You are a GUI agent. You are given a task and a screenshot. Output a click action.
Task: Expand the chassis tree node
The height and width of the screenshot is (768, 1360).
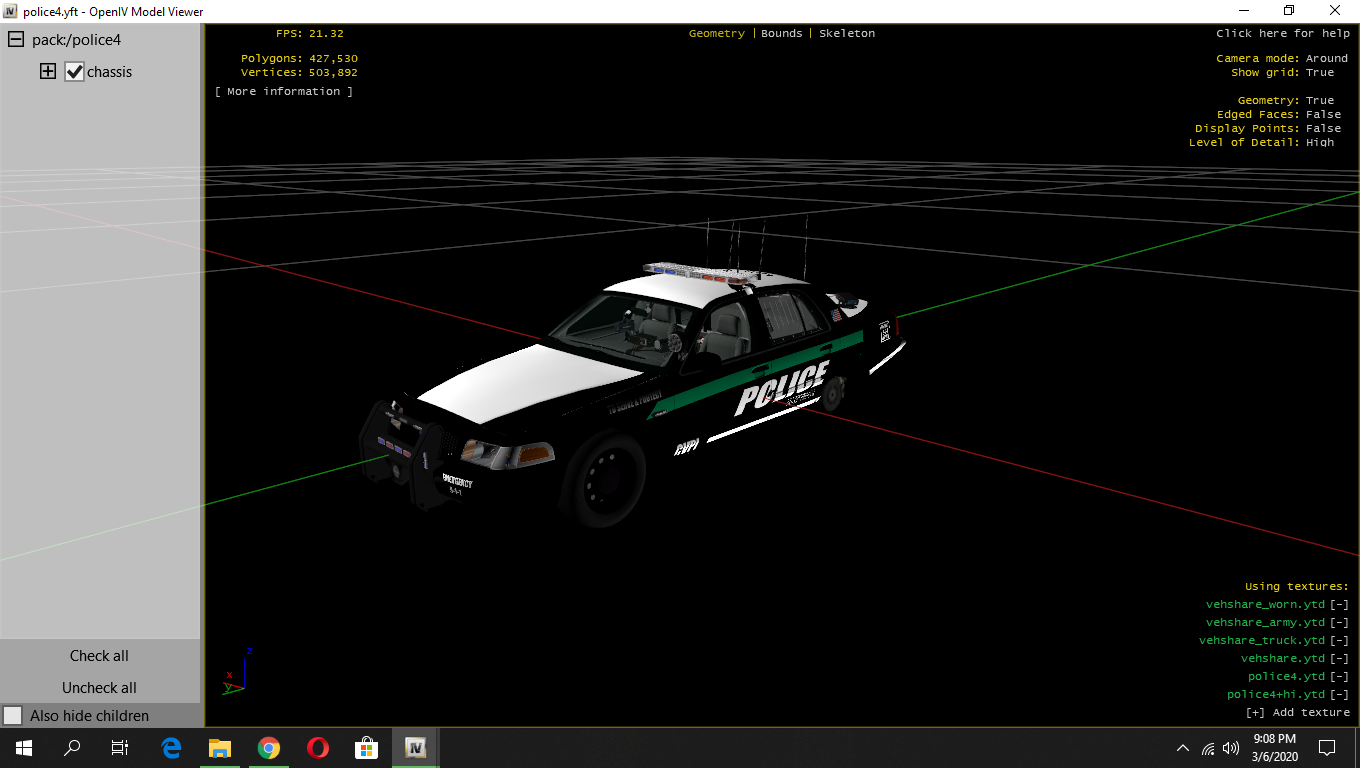(x=48, y=72)
